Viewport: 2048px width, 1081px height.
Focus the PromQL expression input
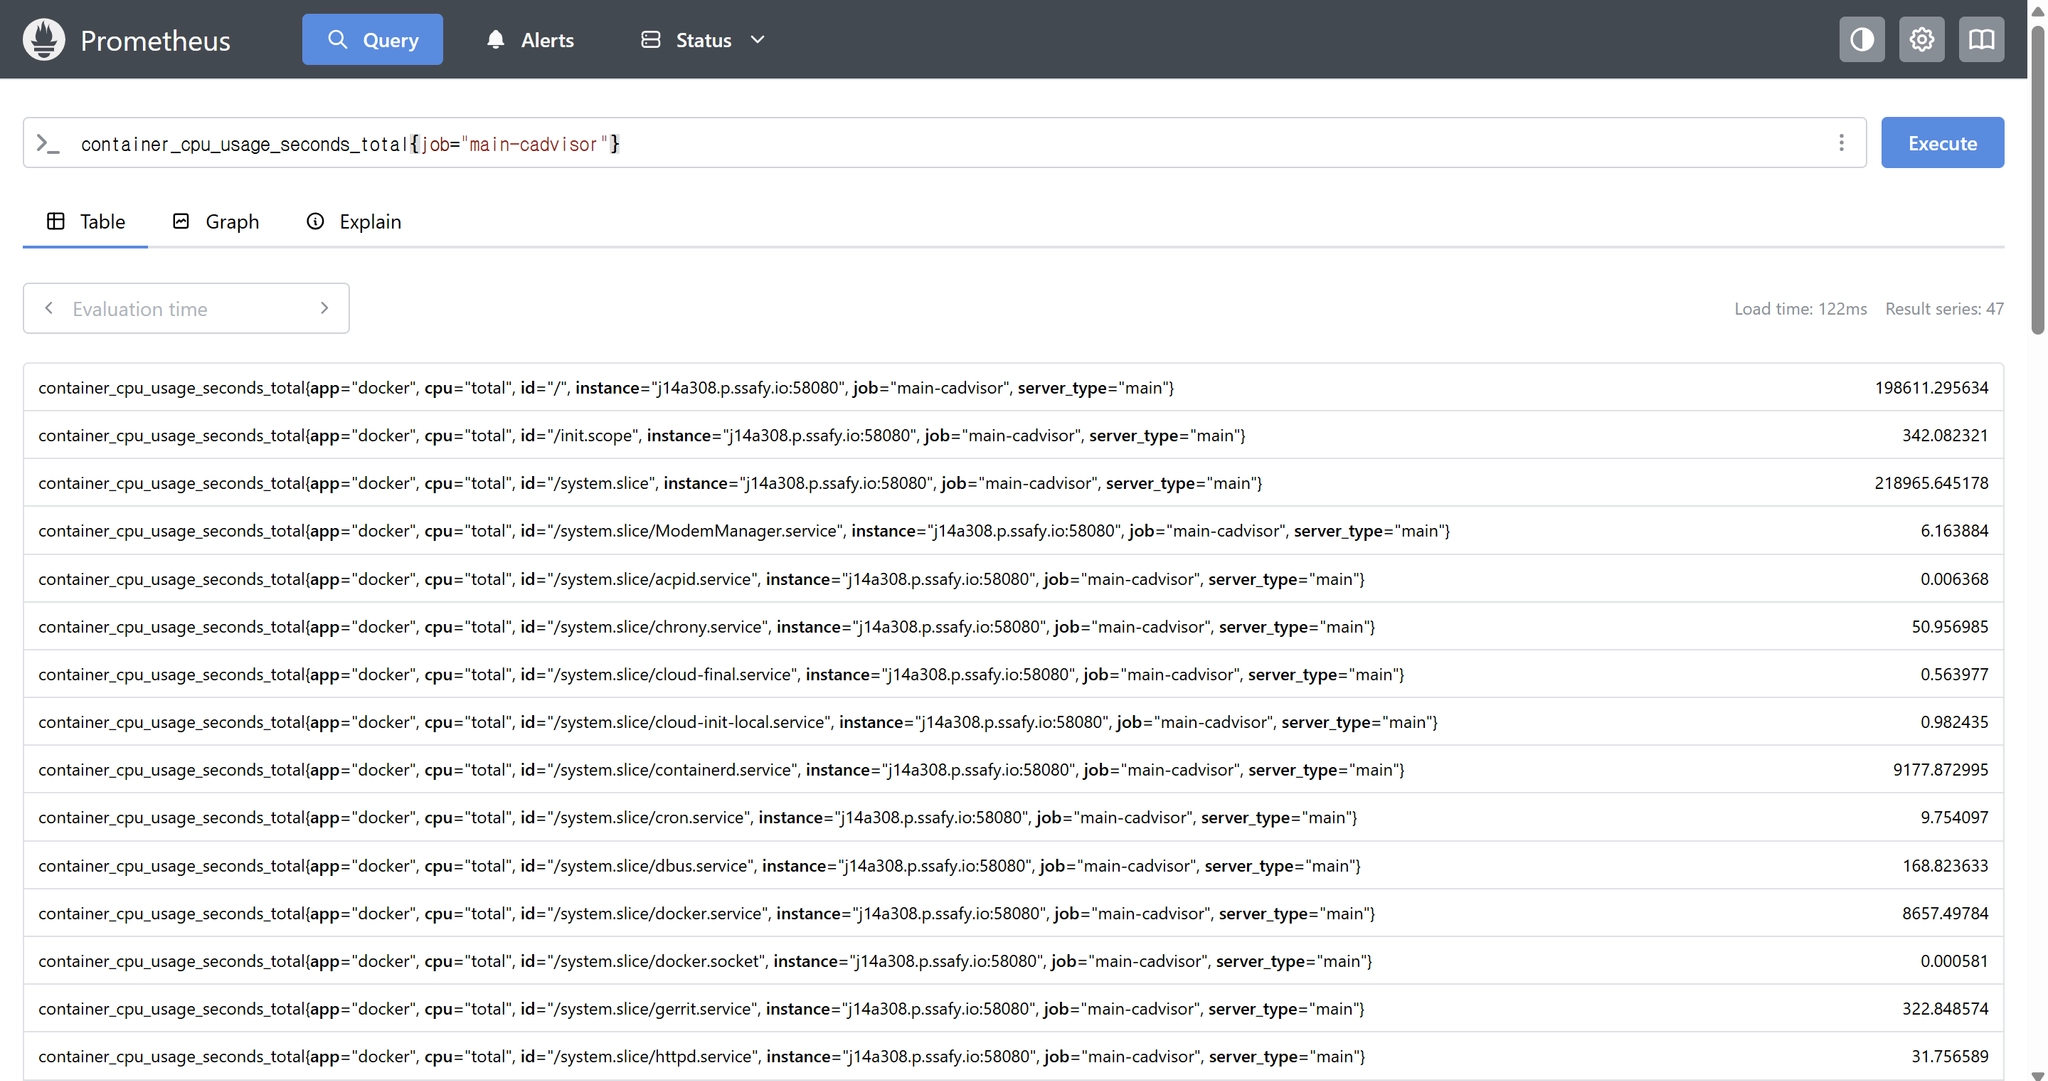pos(945,143)
